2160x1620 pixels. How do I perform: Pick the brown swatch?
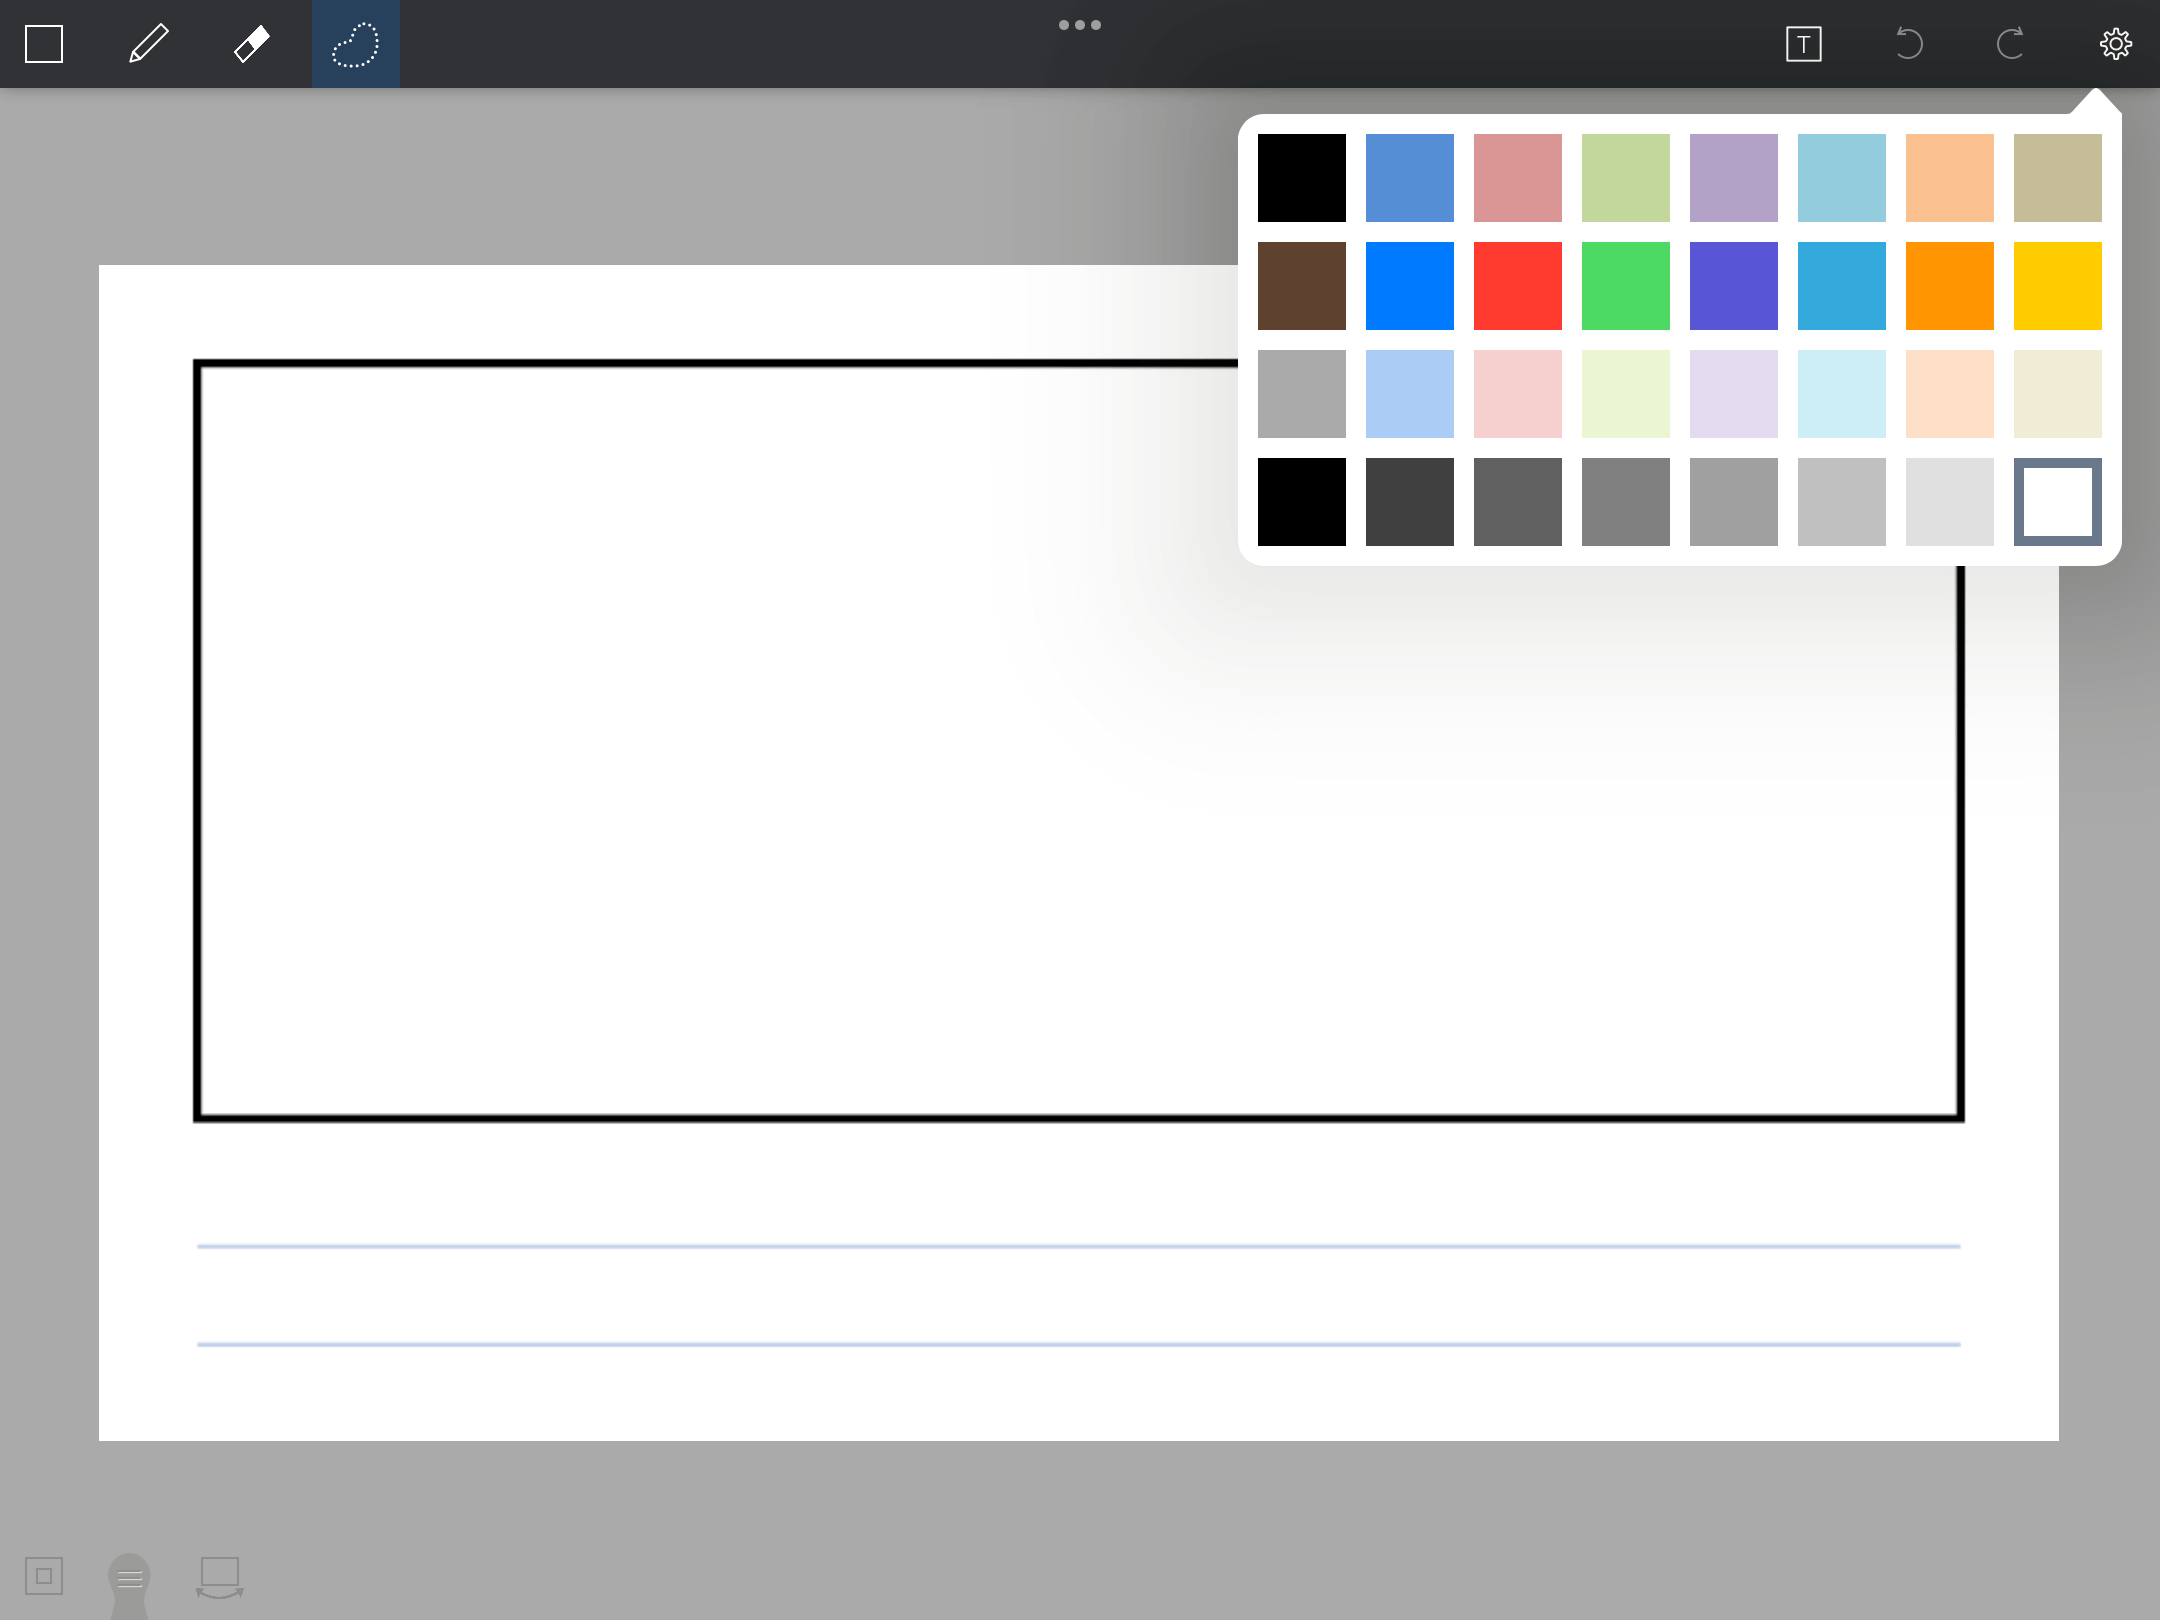(x=1302, y=286)
